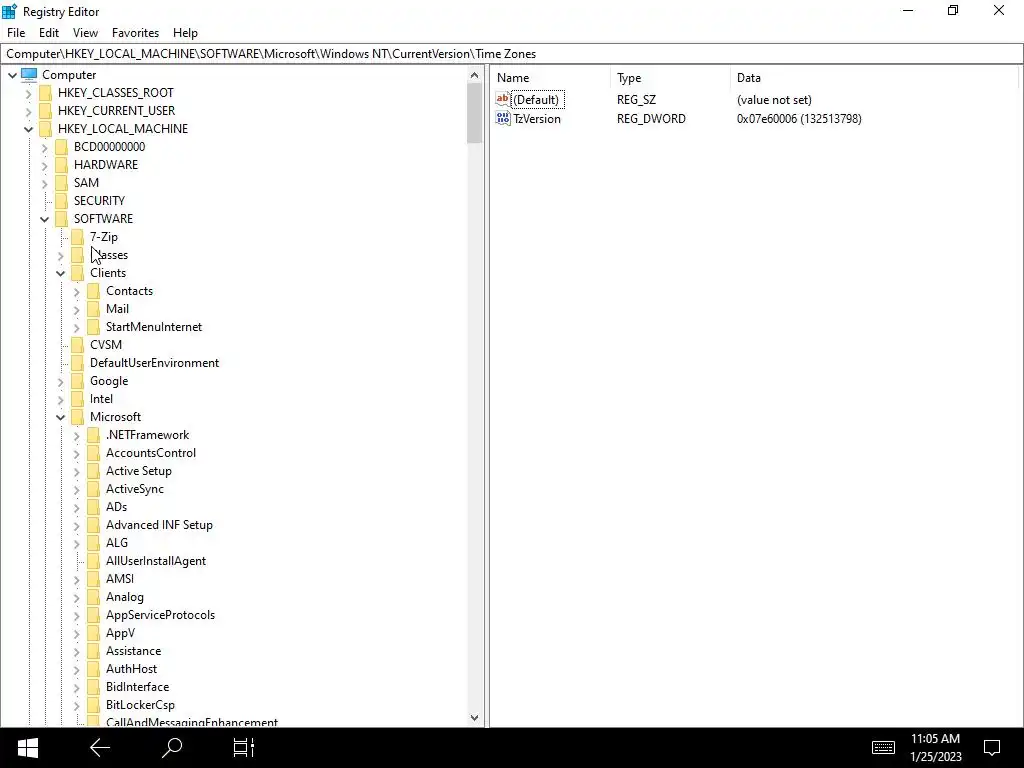Select the AuthHost key
The image size is (1024, 768).
coord(131,669)
